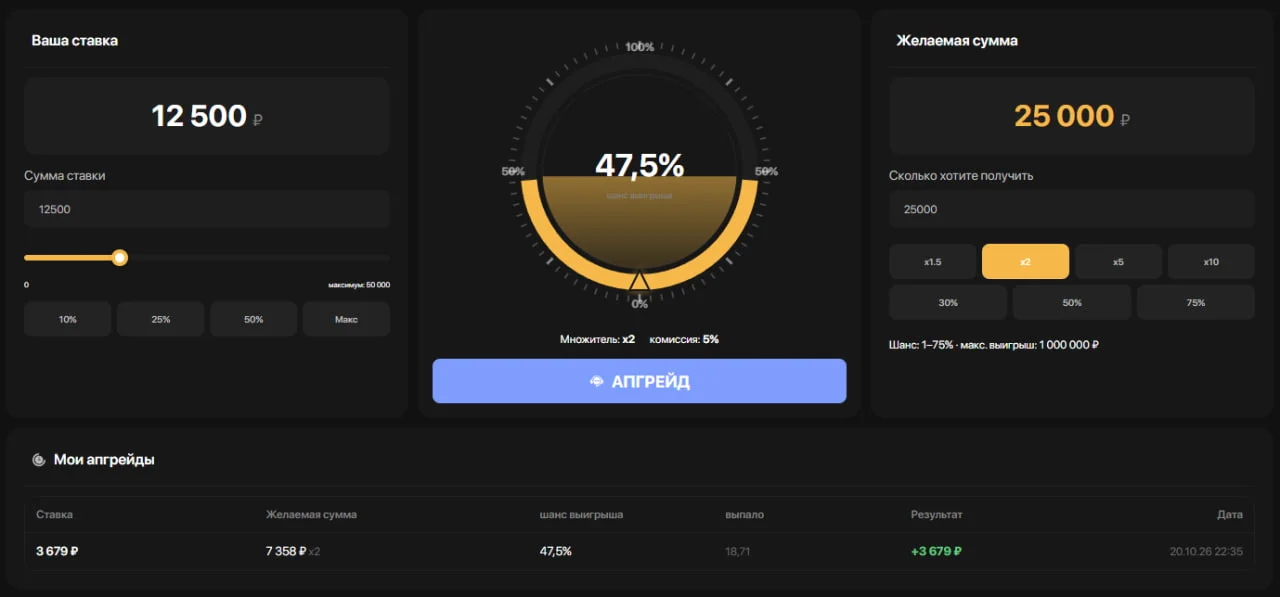
Task: Click the 3 679 ₽ stake in history row
Action: pos(57,551)
